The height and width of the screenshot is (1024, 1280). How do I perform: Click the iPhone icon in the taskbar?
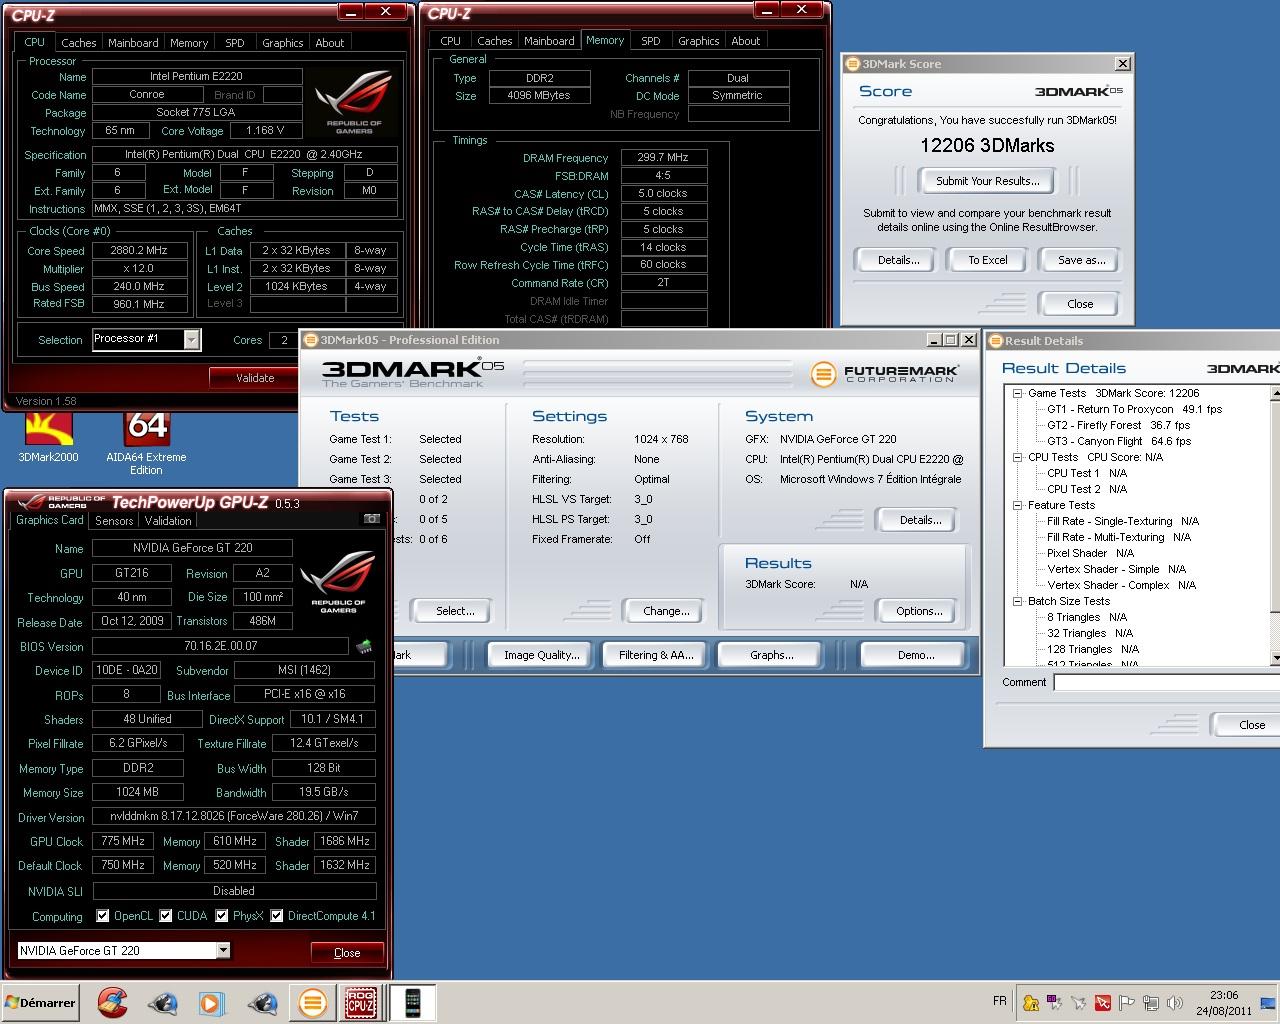click(412, 1002)
